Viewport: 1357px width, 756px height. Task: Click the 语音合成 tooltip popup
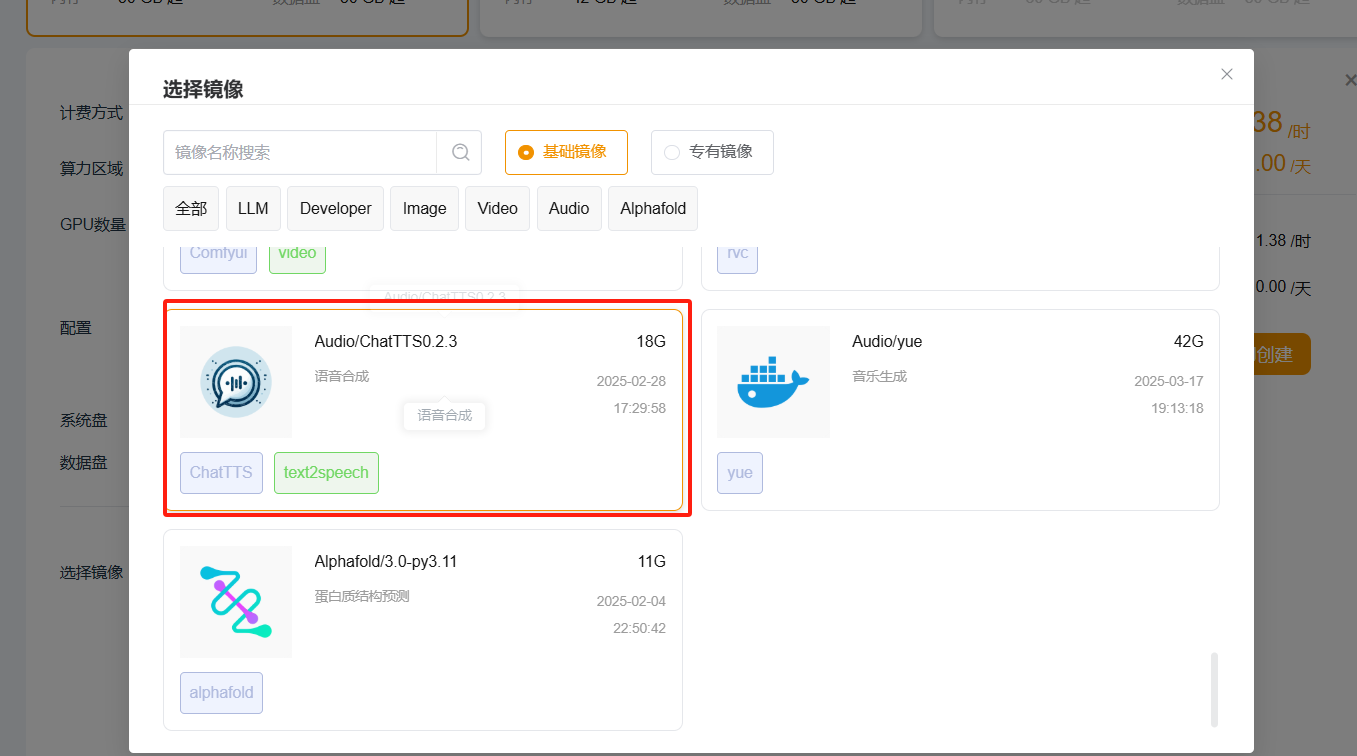click(444, 415)
